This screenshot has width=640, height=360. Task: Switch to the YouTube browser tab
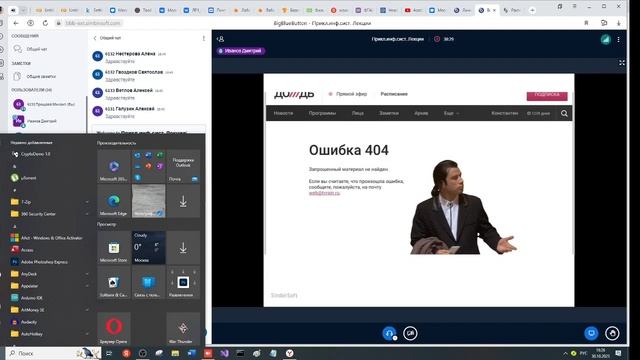tap(413, 10)
